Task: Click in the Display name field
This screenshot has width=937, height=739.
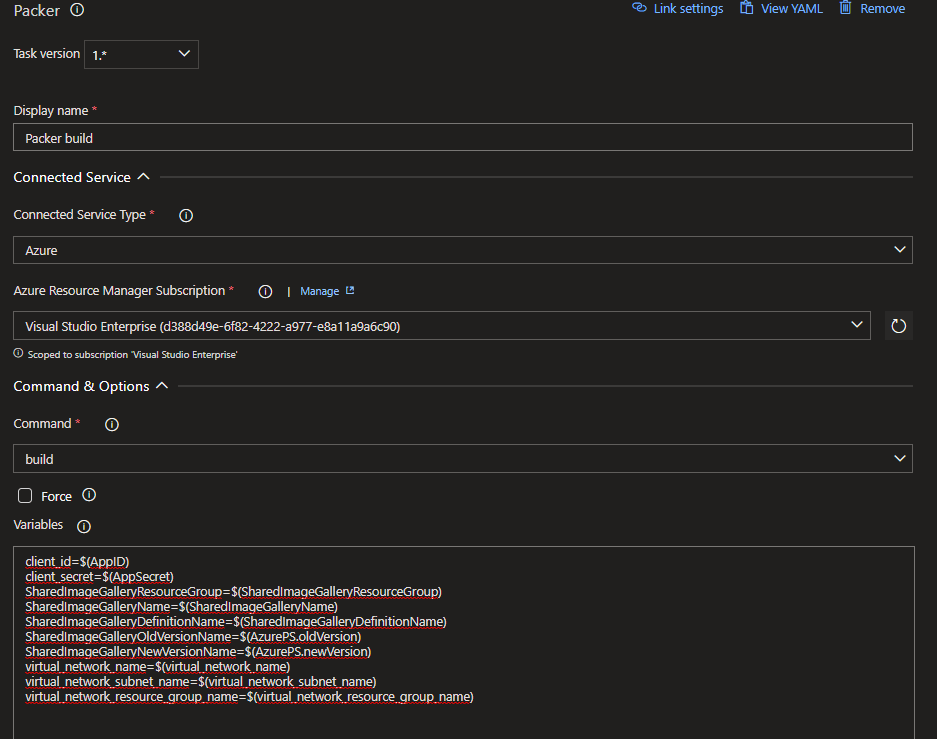Action: click(462, 138)
